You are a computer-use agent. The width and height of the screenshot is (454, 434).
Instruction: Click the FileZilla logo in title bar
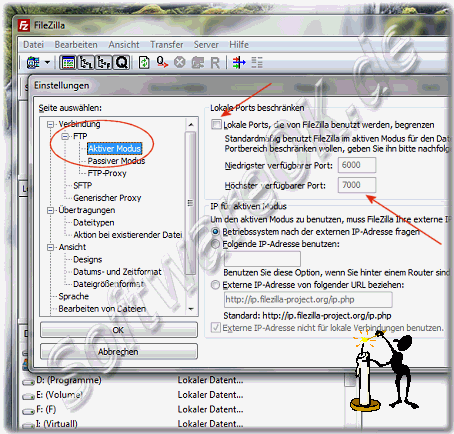point(24,25)
